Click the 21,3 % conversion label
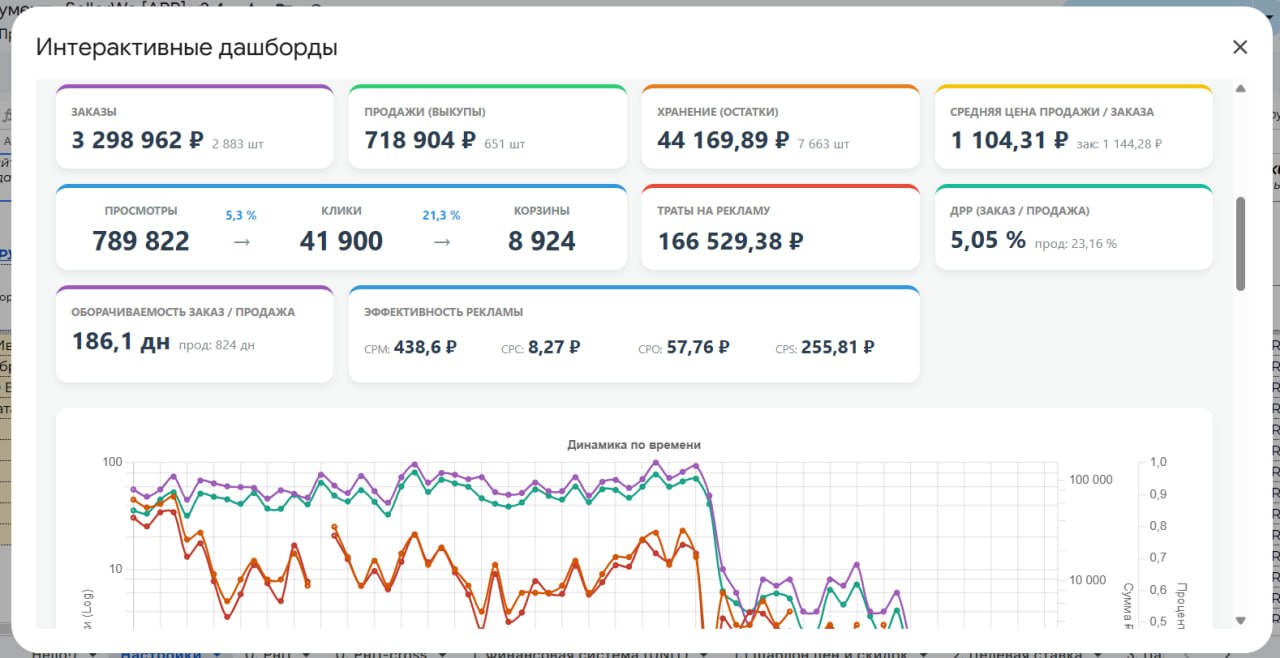Image resolution: width=1280 pixels, height=658 pixels. (x=441, y=215)
